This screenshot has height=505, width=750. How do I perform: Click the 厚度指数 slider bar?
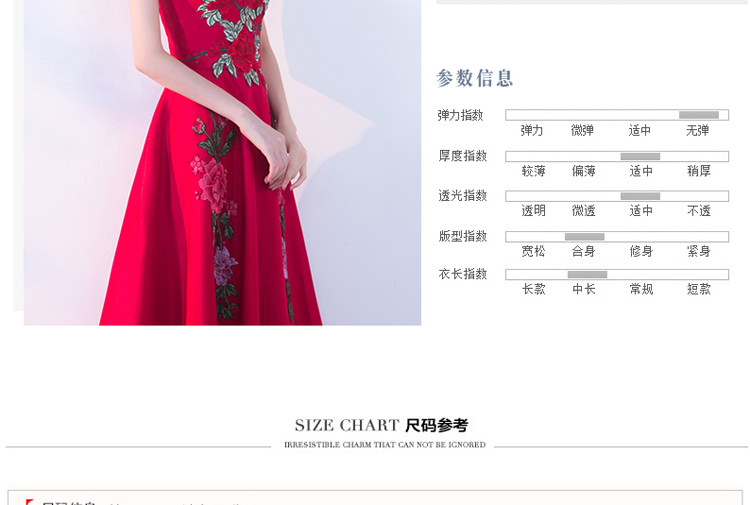pyautogui.click(x=617, y=156)
